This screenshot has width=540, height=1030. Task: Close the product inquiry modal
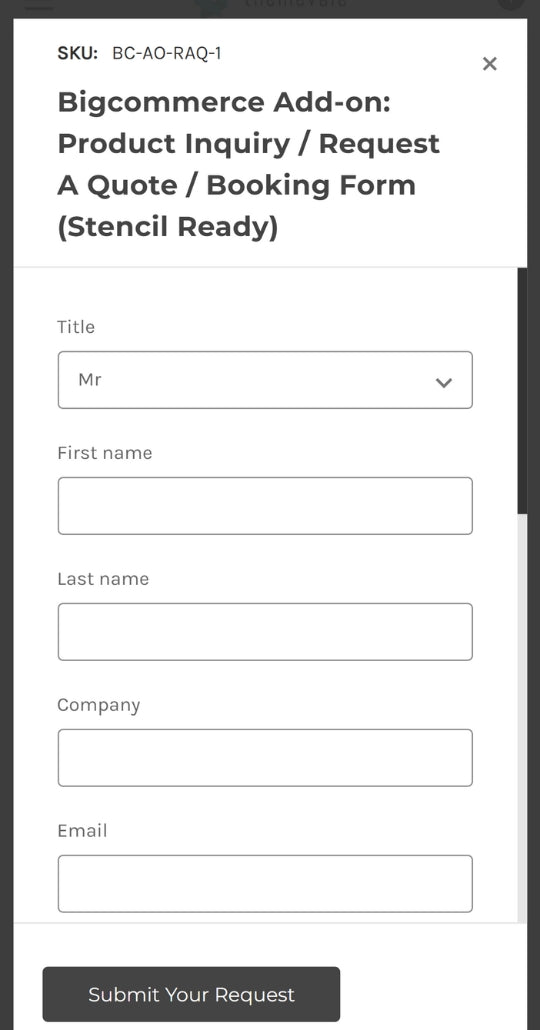coord(489,64)
